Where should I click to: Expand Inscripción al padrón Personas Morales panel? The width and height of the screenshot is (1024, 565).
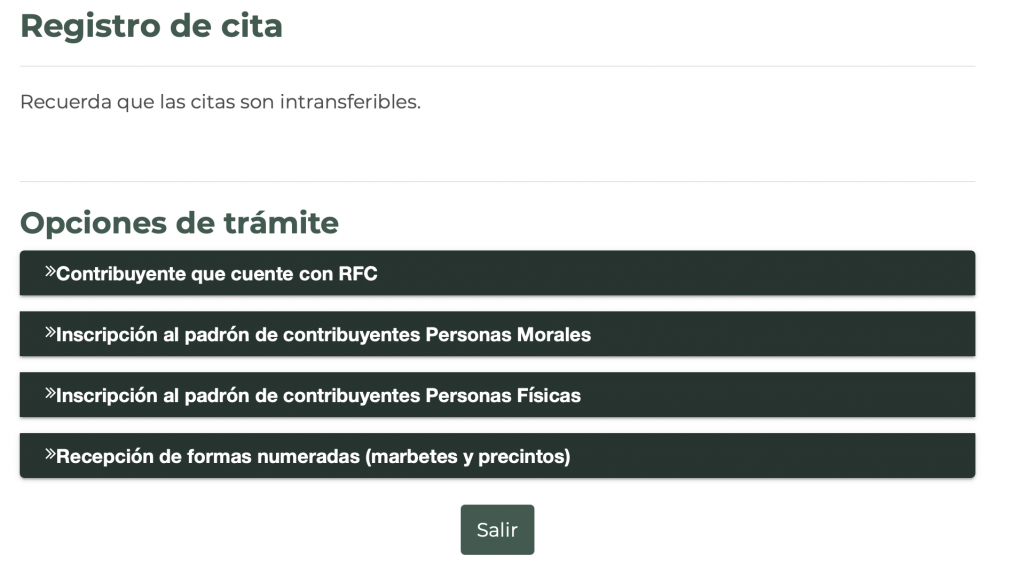pyautogui.click(x=497, y=334)
